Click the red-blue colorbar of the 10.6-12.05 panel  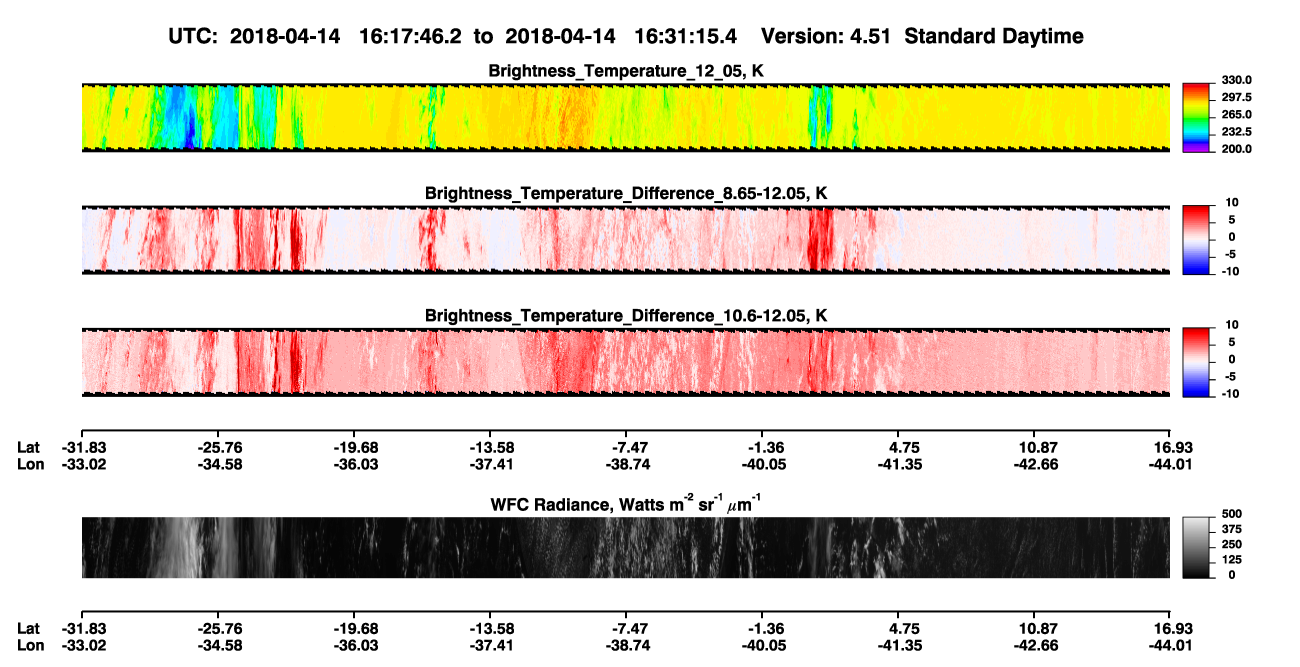click(1195, 361)
